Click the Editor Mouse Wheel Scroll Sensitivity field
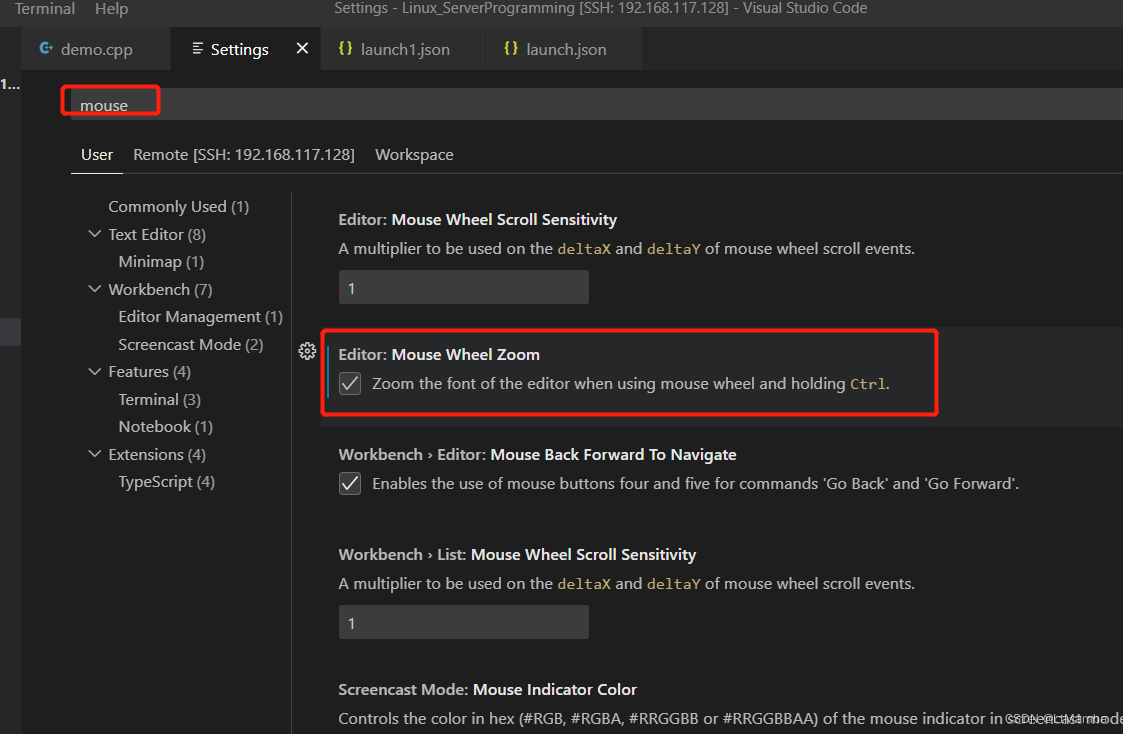The width and height of the screenshot is (1123, 734). coord(463,287)
